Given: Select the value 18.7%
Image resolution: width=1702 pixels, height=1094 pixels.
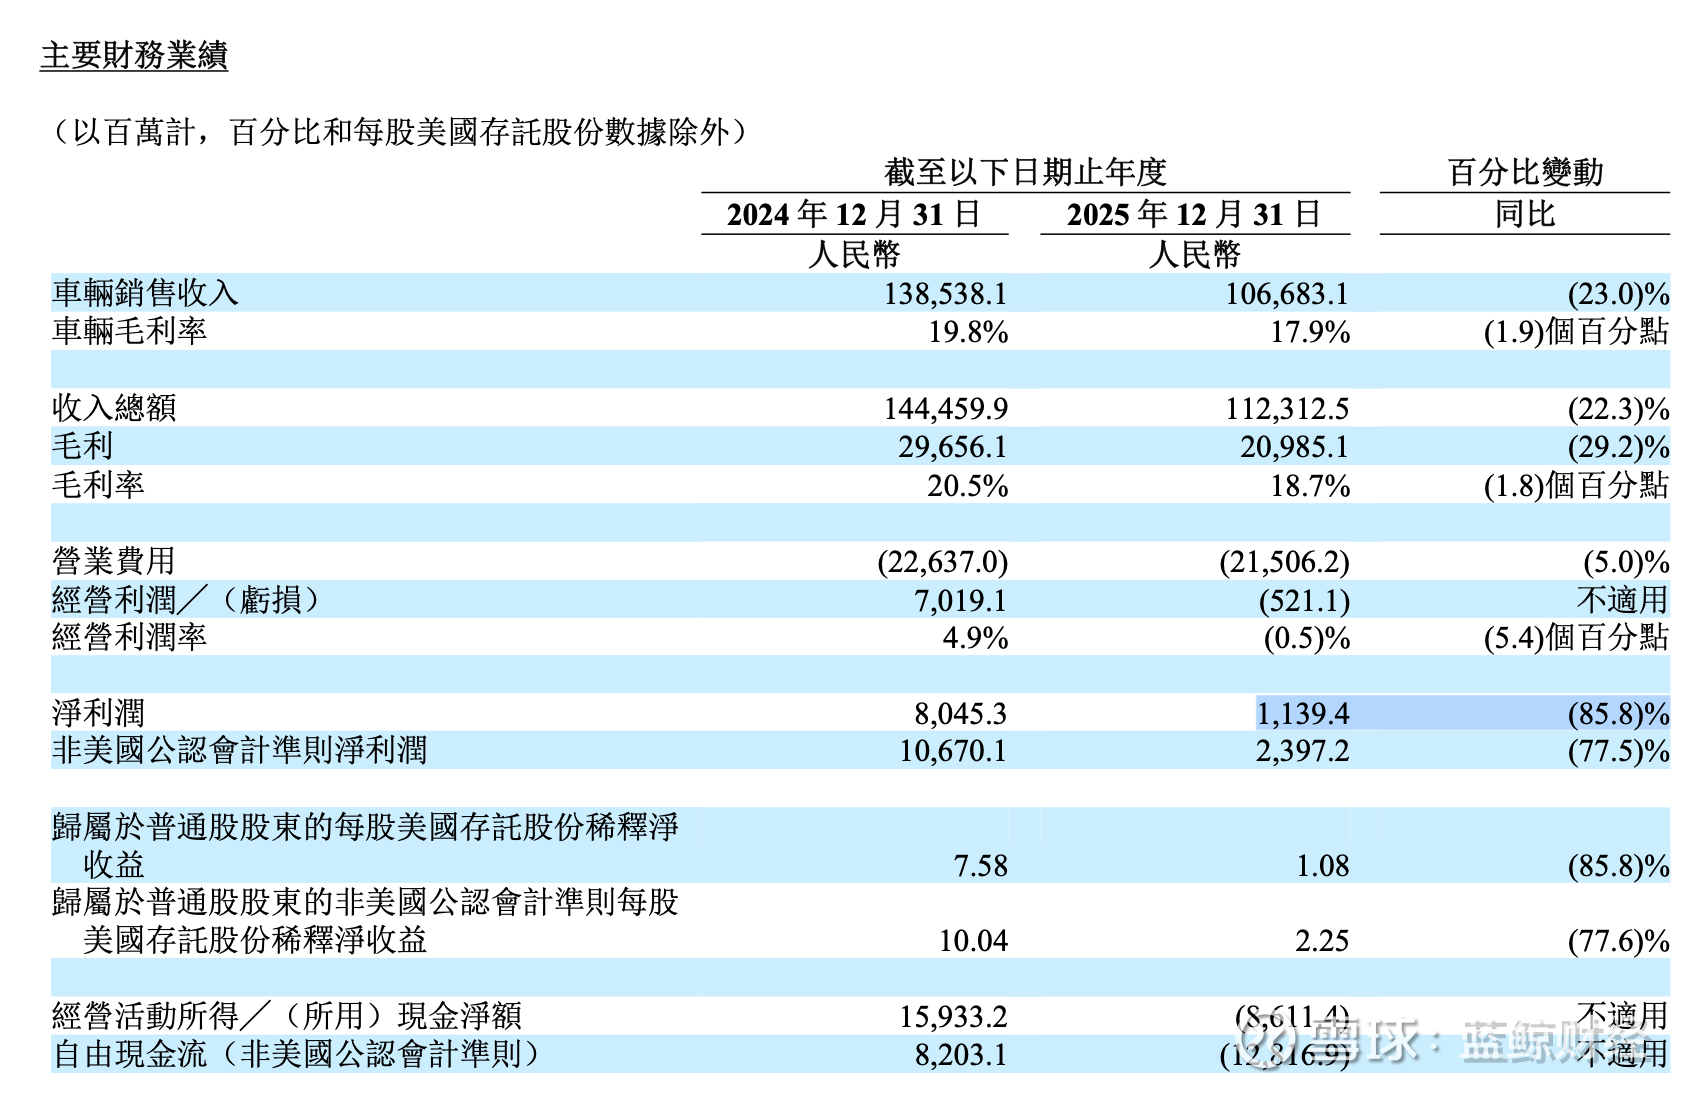Looking at the screenshot, I should pos(1310,486).
